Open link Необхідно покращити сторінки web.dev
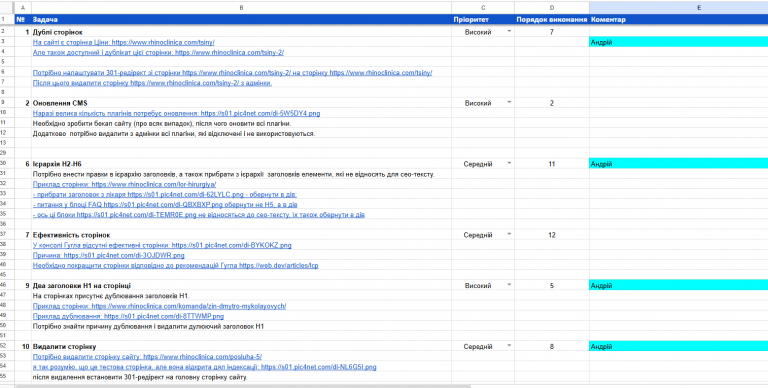The image size is (768, 388). click(x=175, y=266)
